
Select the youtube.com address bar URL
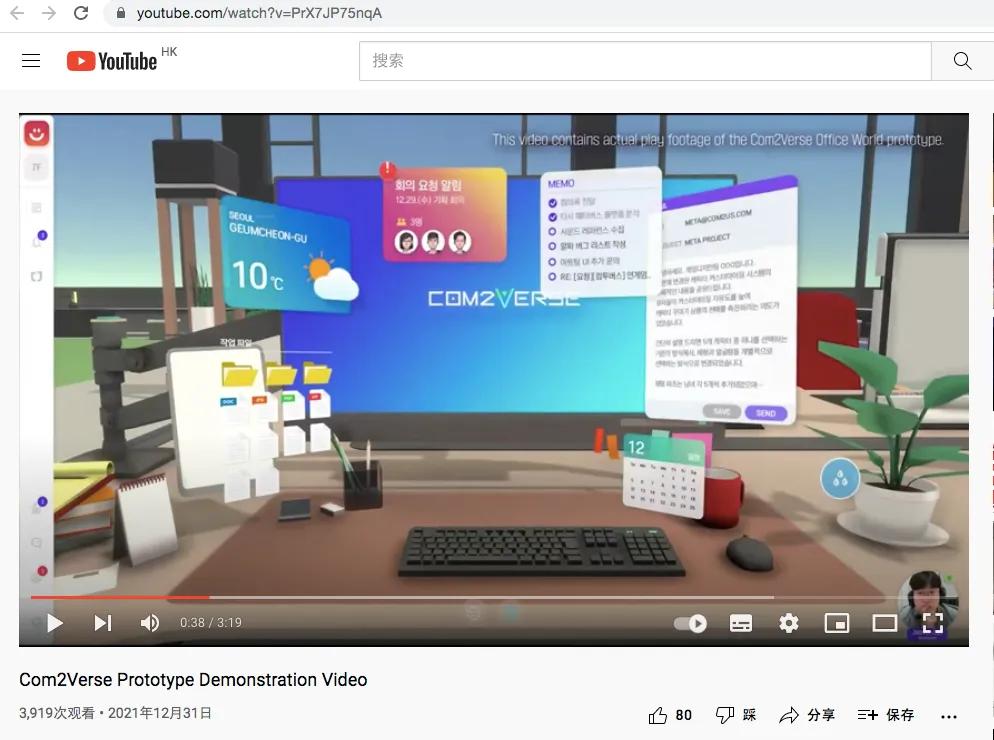[259, 13]
